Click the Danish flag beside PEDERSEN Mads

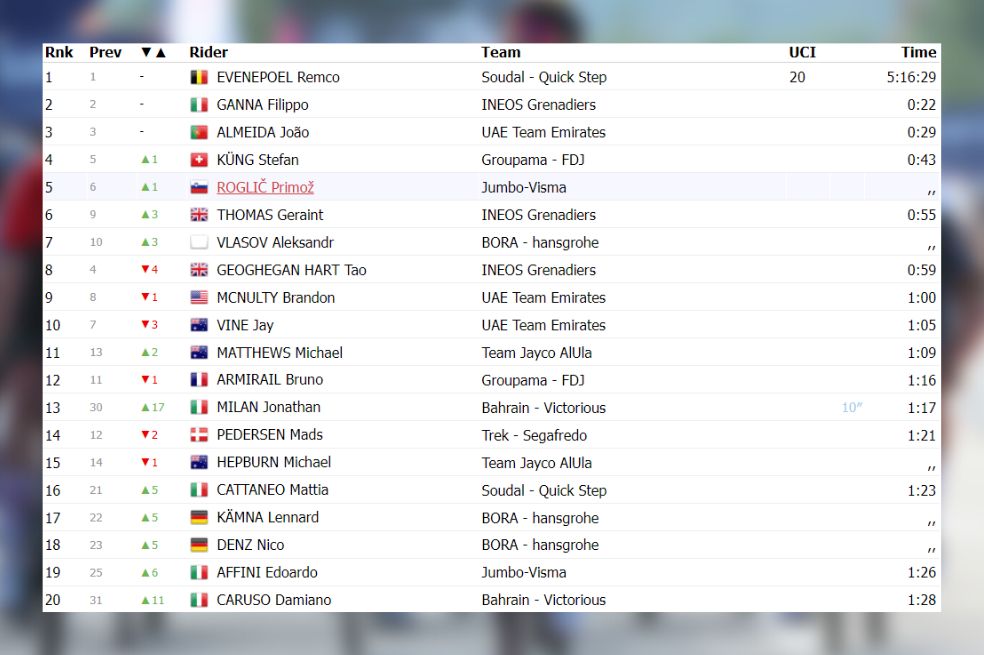coord(199,435)
